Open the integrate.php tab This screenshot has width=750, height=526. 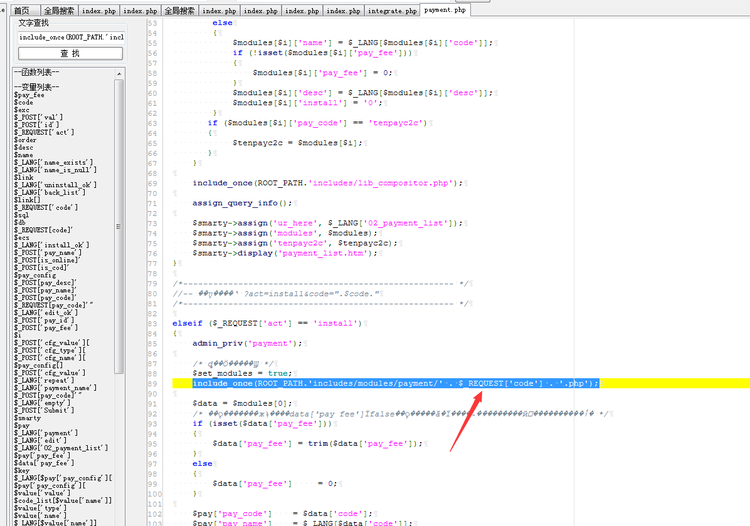click(x=393, y=10)
